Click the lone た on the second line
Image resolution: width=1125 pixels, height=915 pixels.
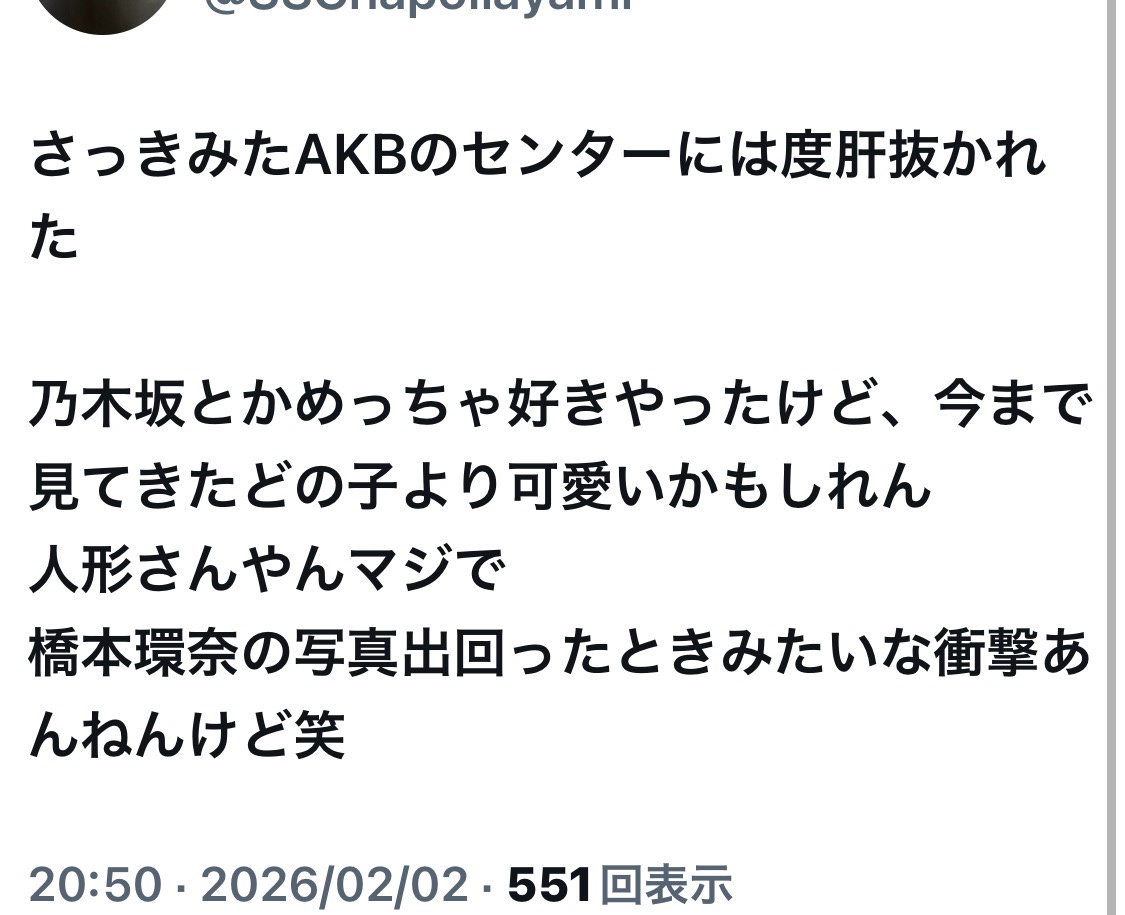click(x=54, y=238)
